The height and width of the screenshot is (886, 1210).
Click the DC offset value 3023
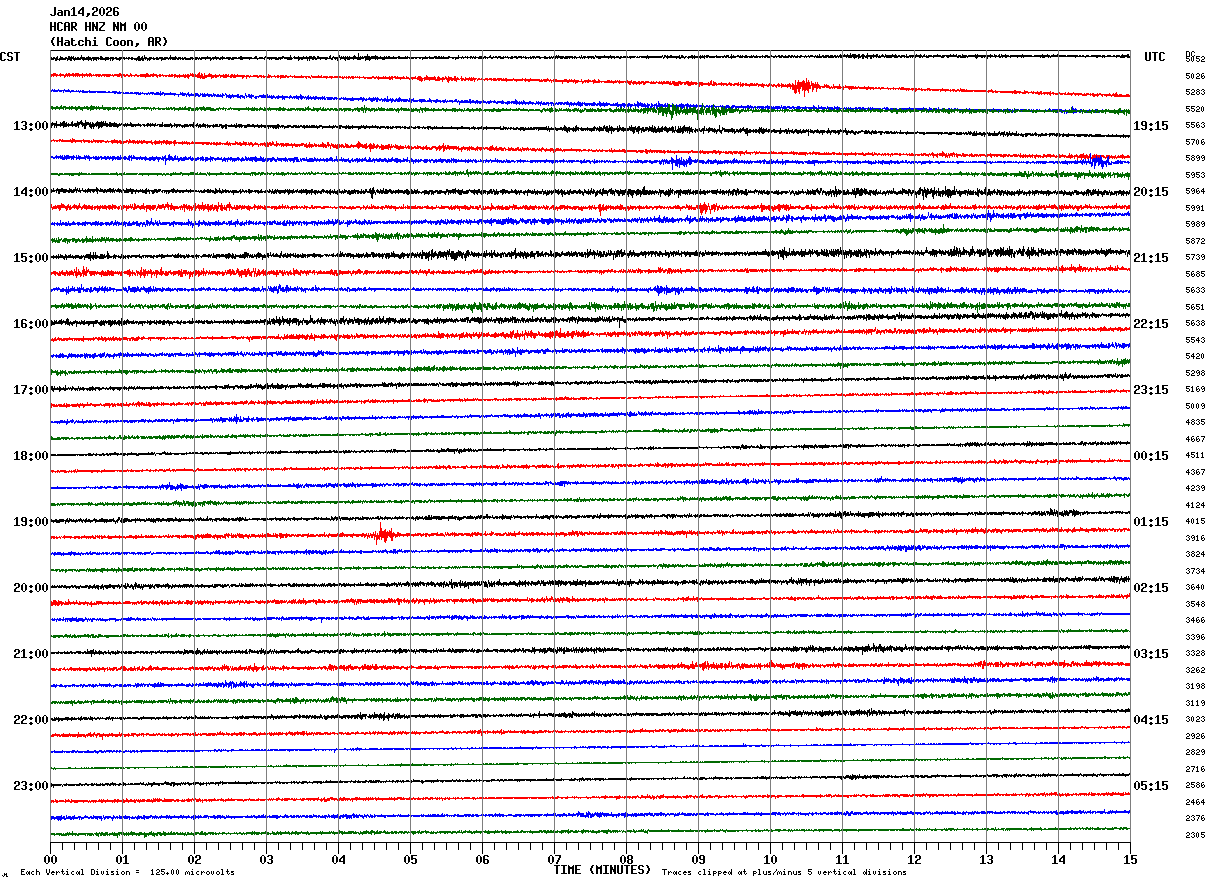(1195, 720)
